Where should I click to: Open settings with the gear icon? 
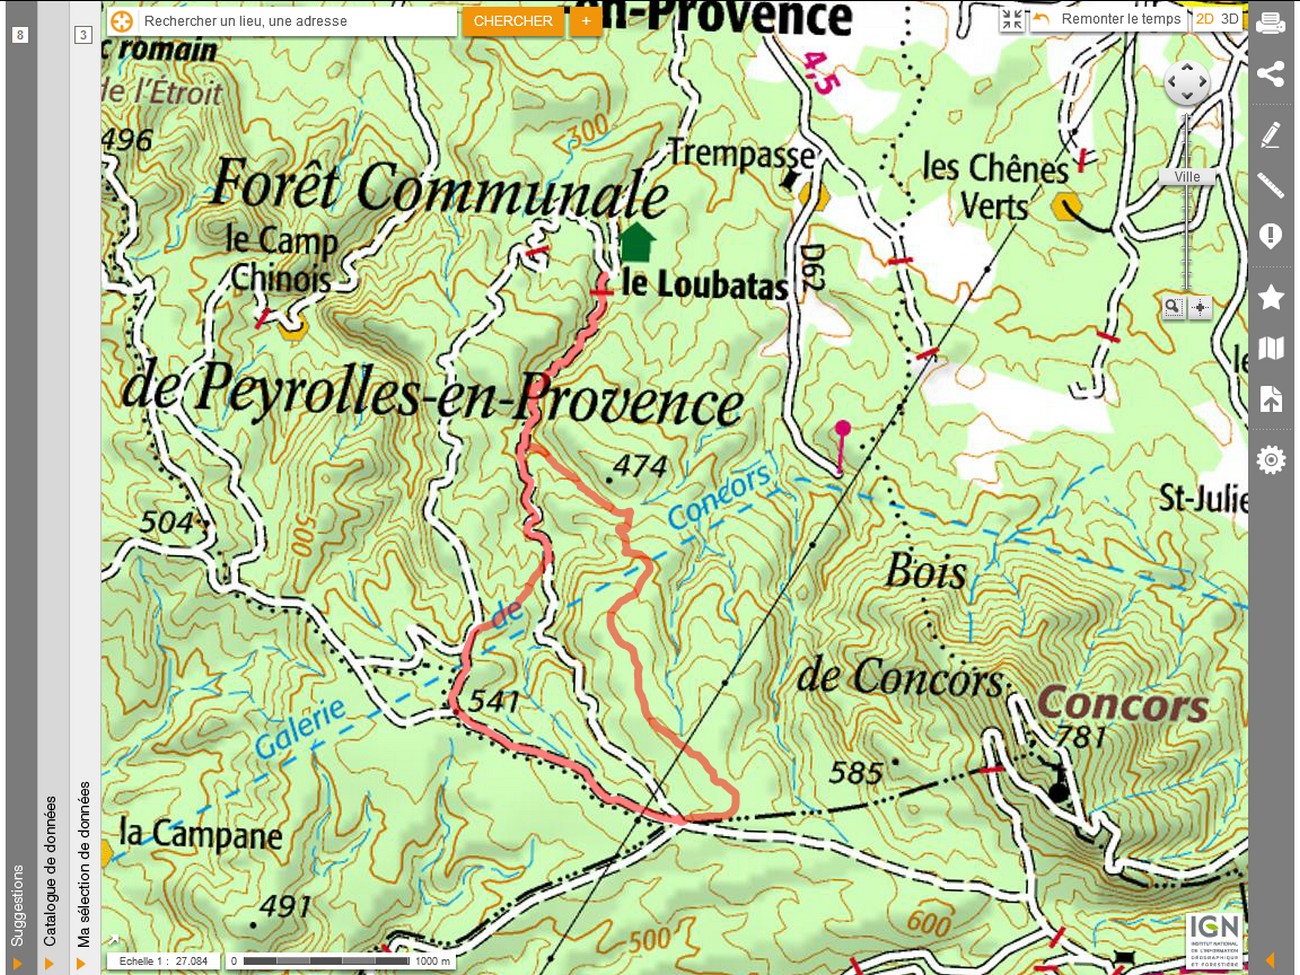pos(1271,460)
